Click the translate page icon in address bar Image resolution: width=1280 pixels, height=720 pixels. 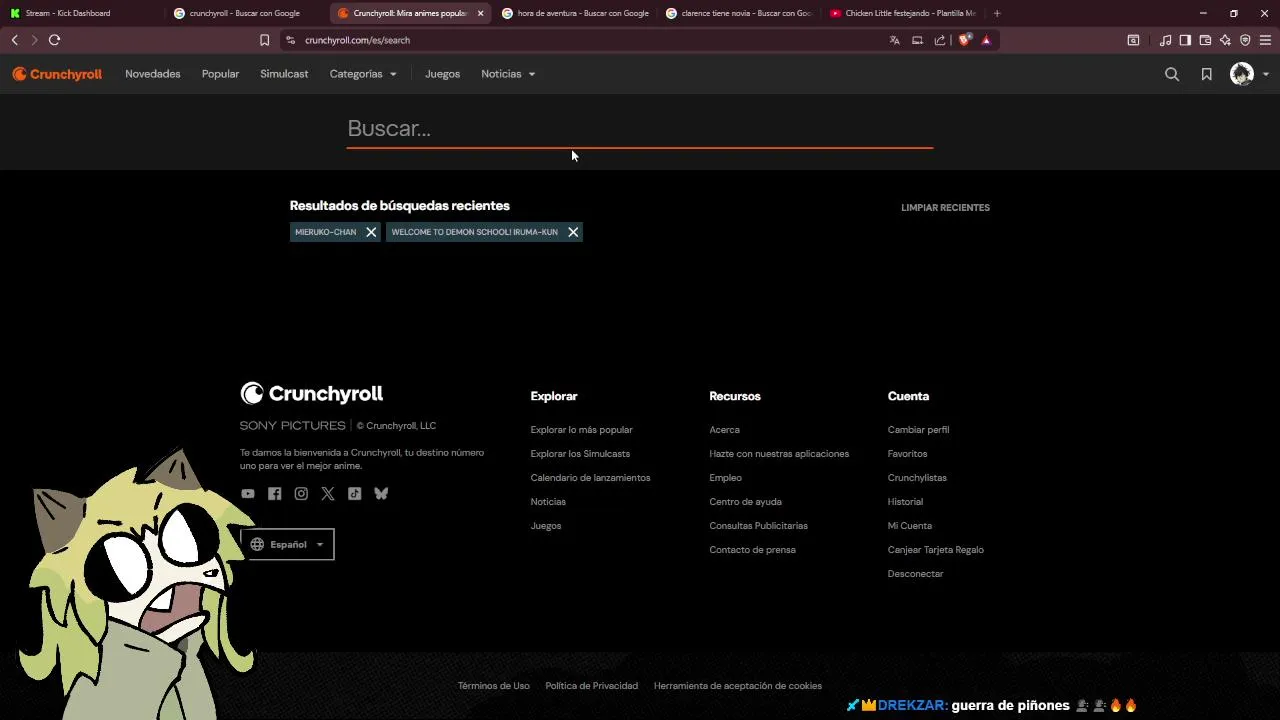894,40
